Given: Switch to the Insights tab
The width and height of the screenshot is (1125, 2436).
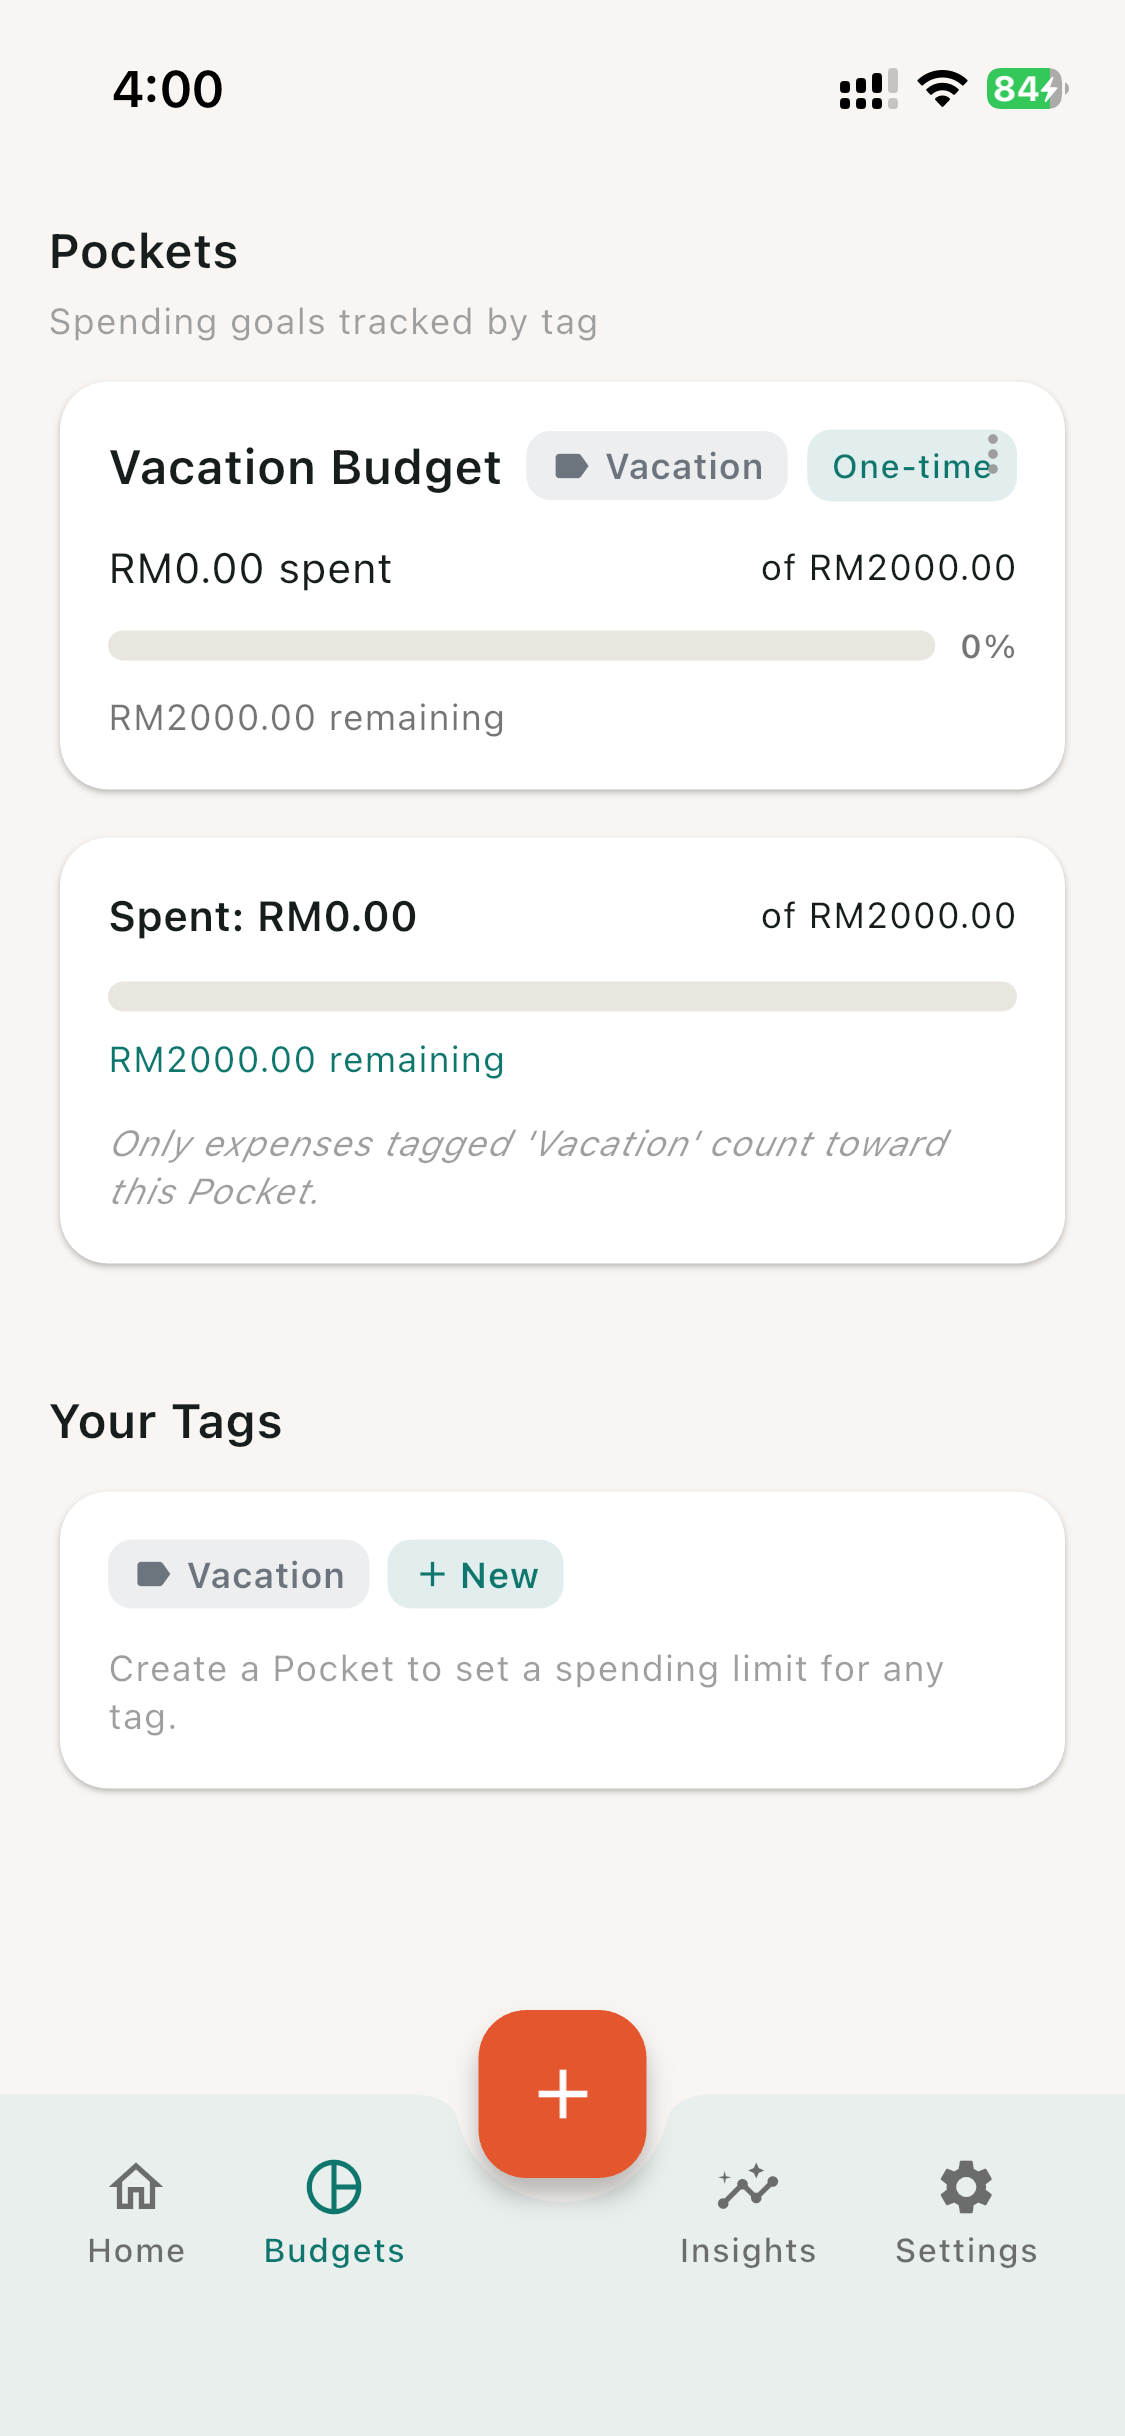Looking at the screenshot, I should (x=748, y=2212).
